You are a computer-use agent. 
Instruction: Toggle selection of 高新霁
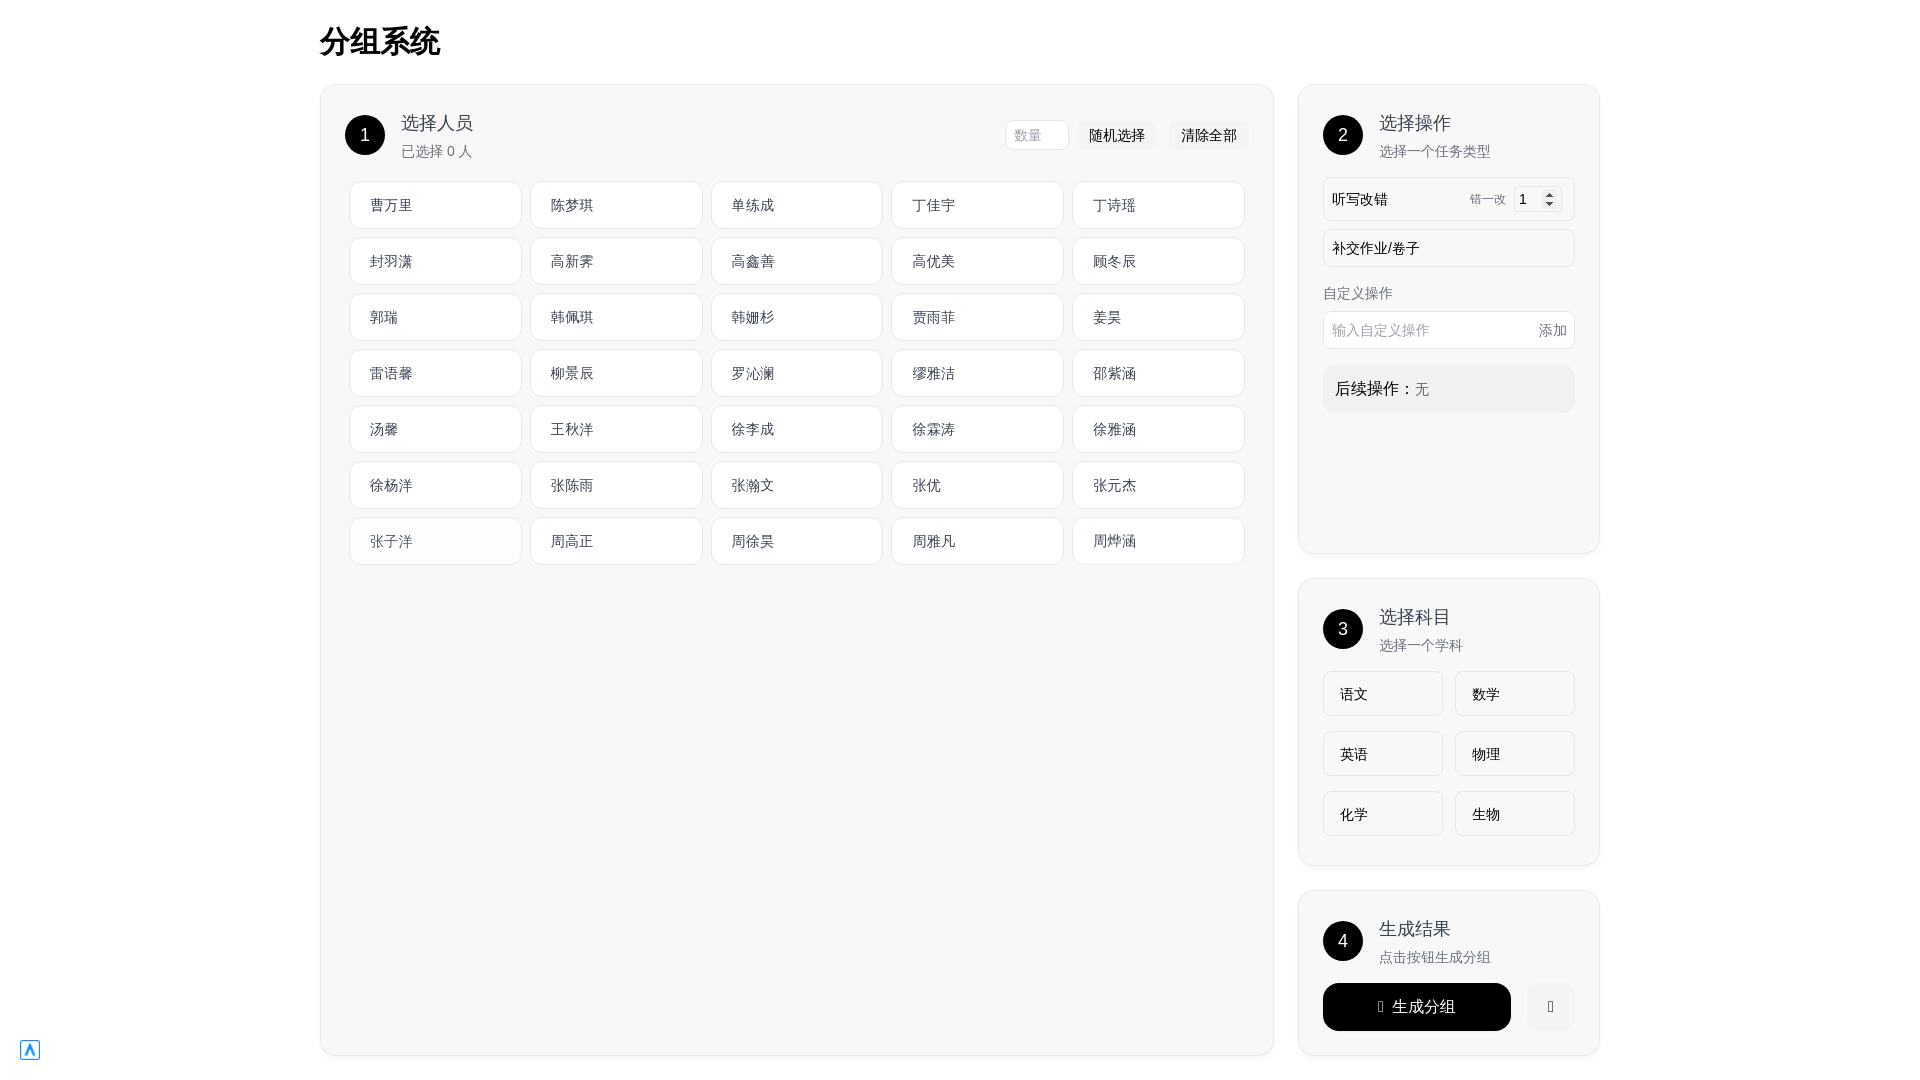[x=616, y=261]
